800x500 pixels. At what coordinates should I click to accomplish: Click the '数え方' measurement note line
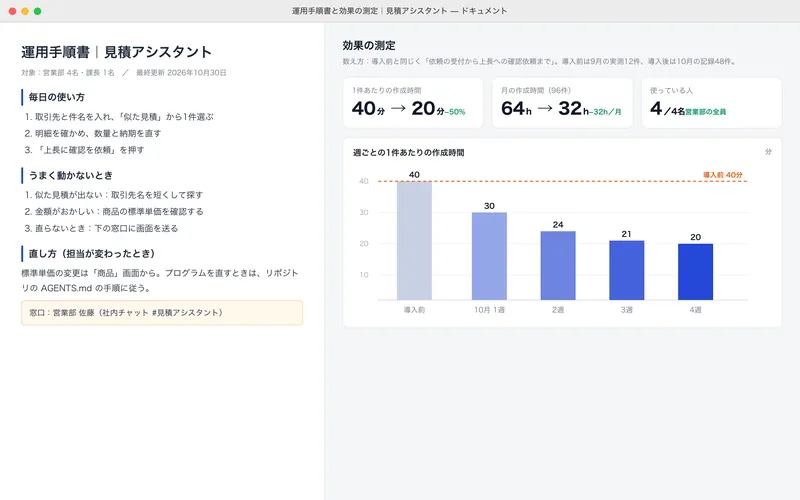tap(540, 61)
